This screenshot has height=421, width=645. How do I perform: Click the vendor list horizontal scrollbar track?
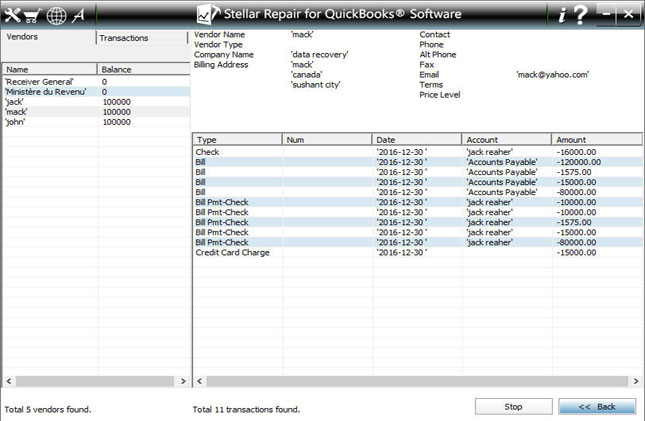95,381
